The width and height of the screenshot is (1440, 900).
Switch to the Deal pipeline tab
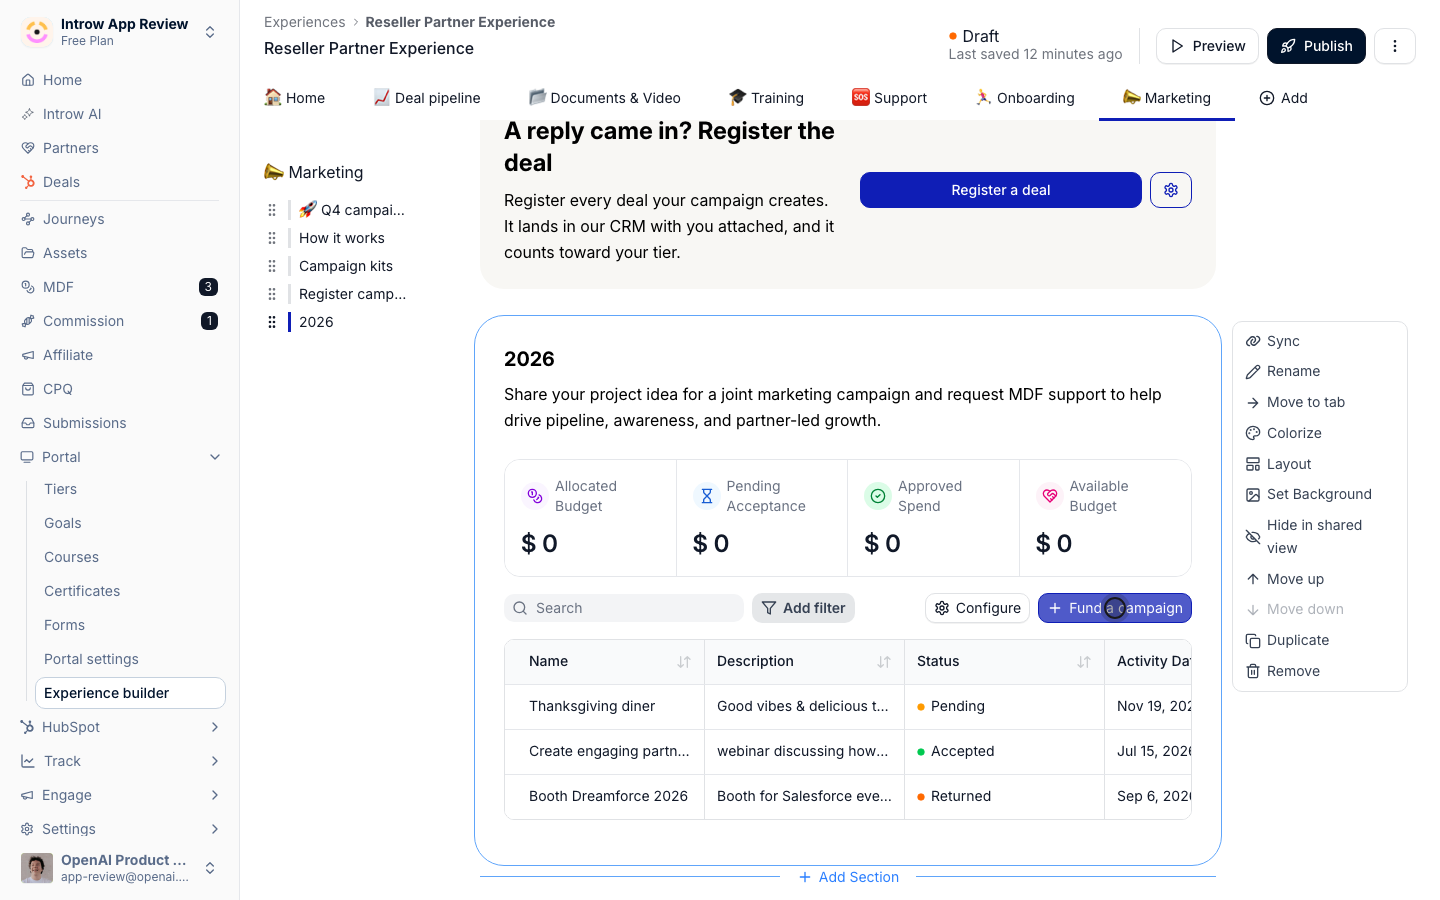(427, 98)
